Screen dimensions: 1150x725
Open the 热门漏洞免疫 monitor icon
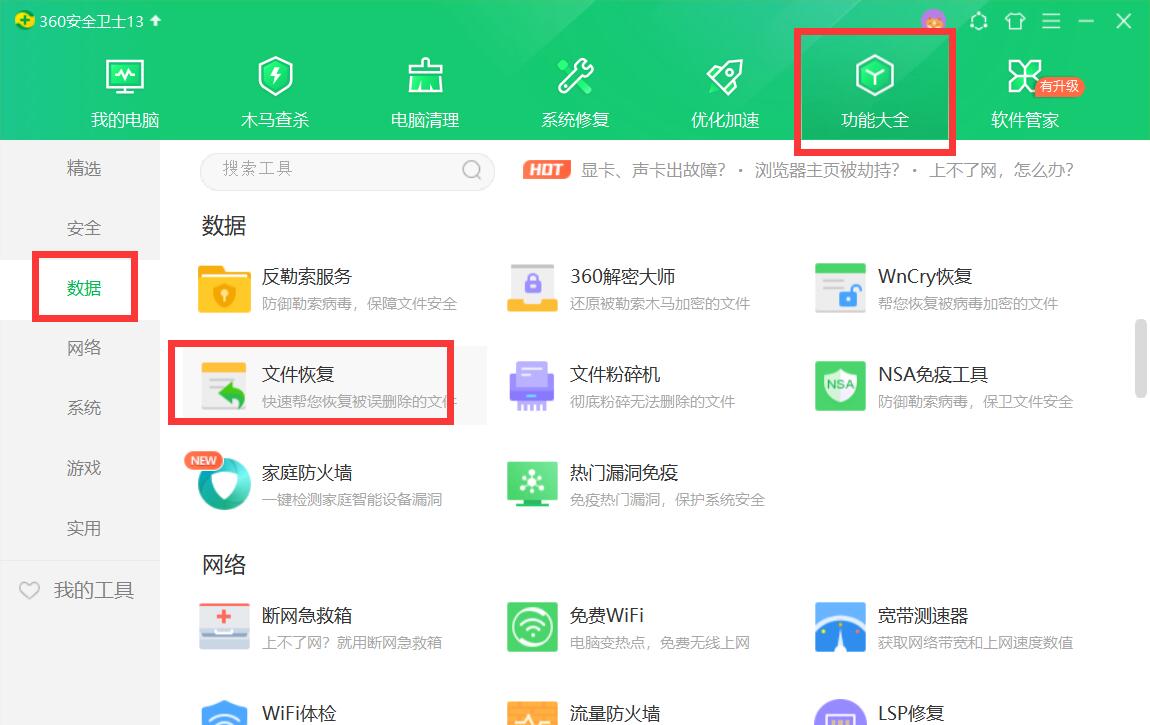532,484
